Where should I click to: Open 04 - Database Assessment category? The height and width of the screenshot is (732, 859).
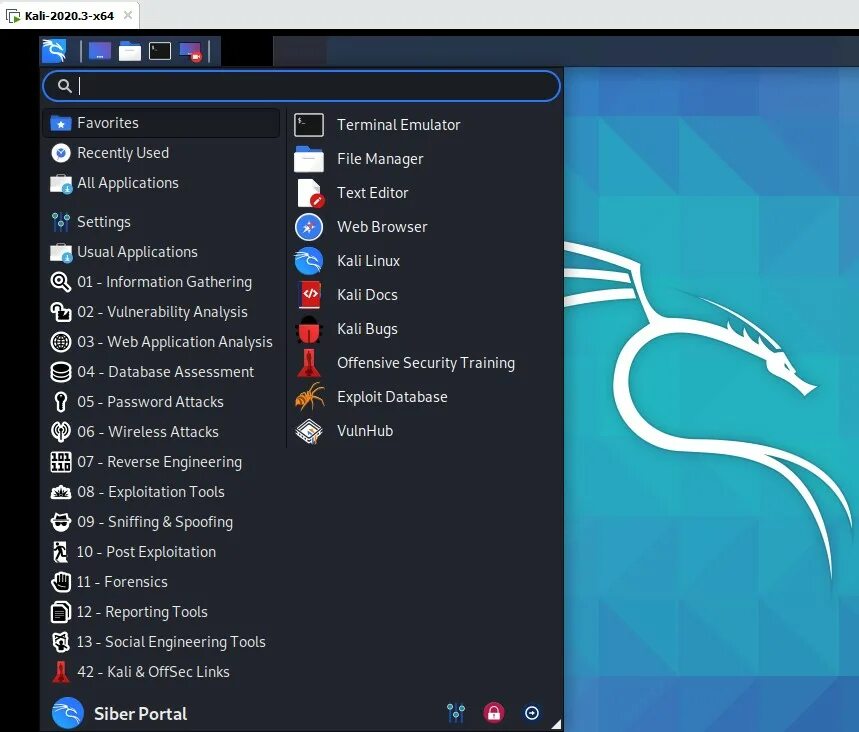click(x=162, y=372)
